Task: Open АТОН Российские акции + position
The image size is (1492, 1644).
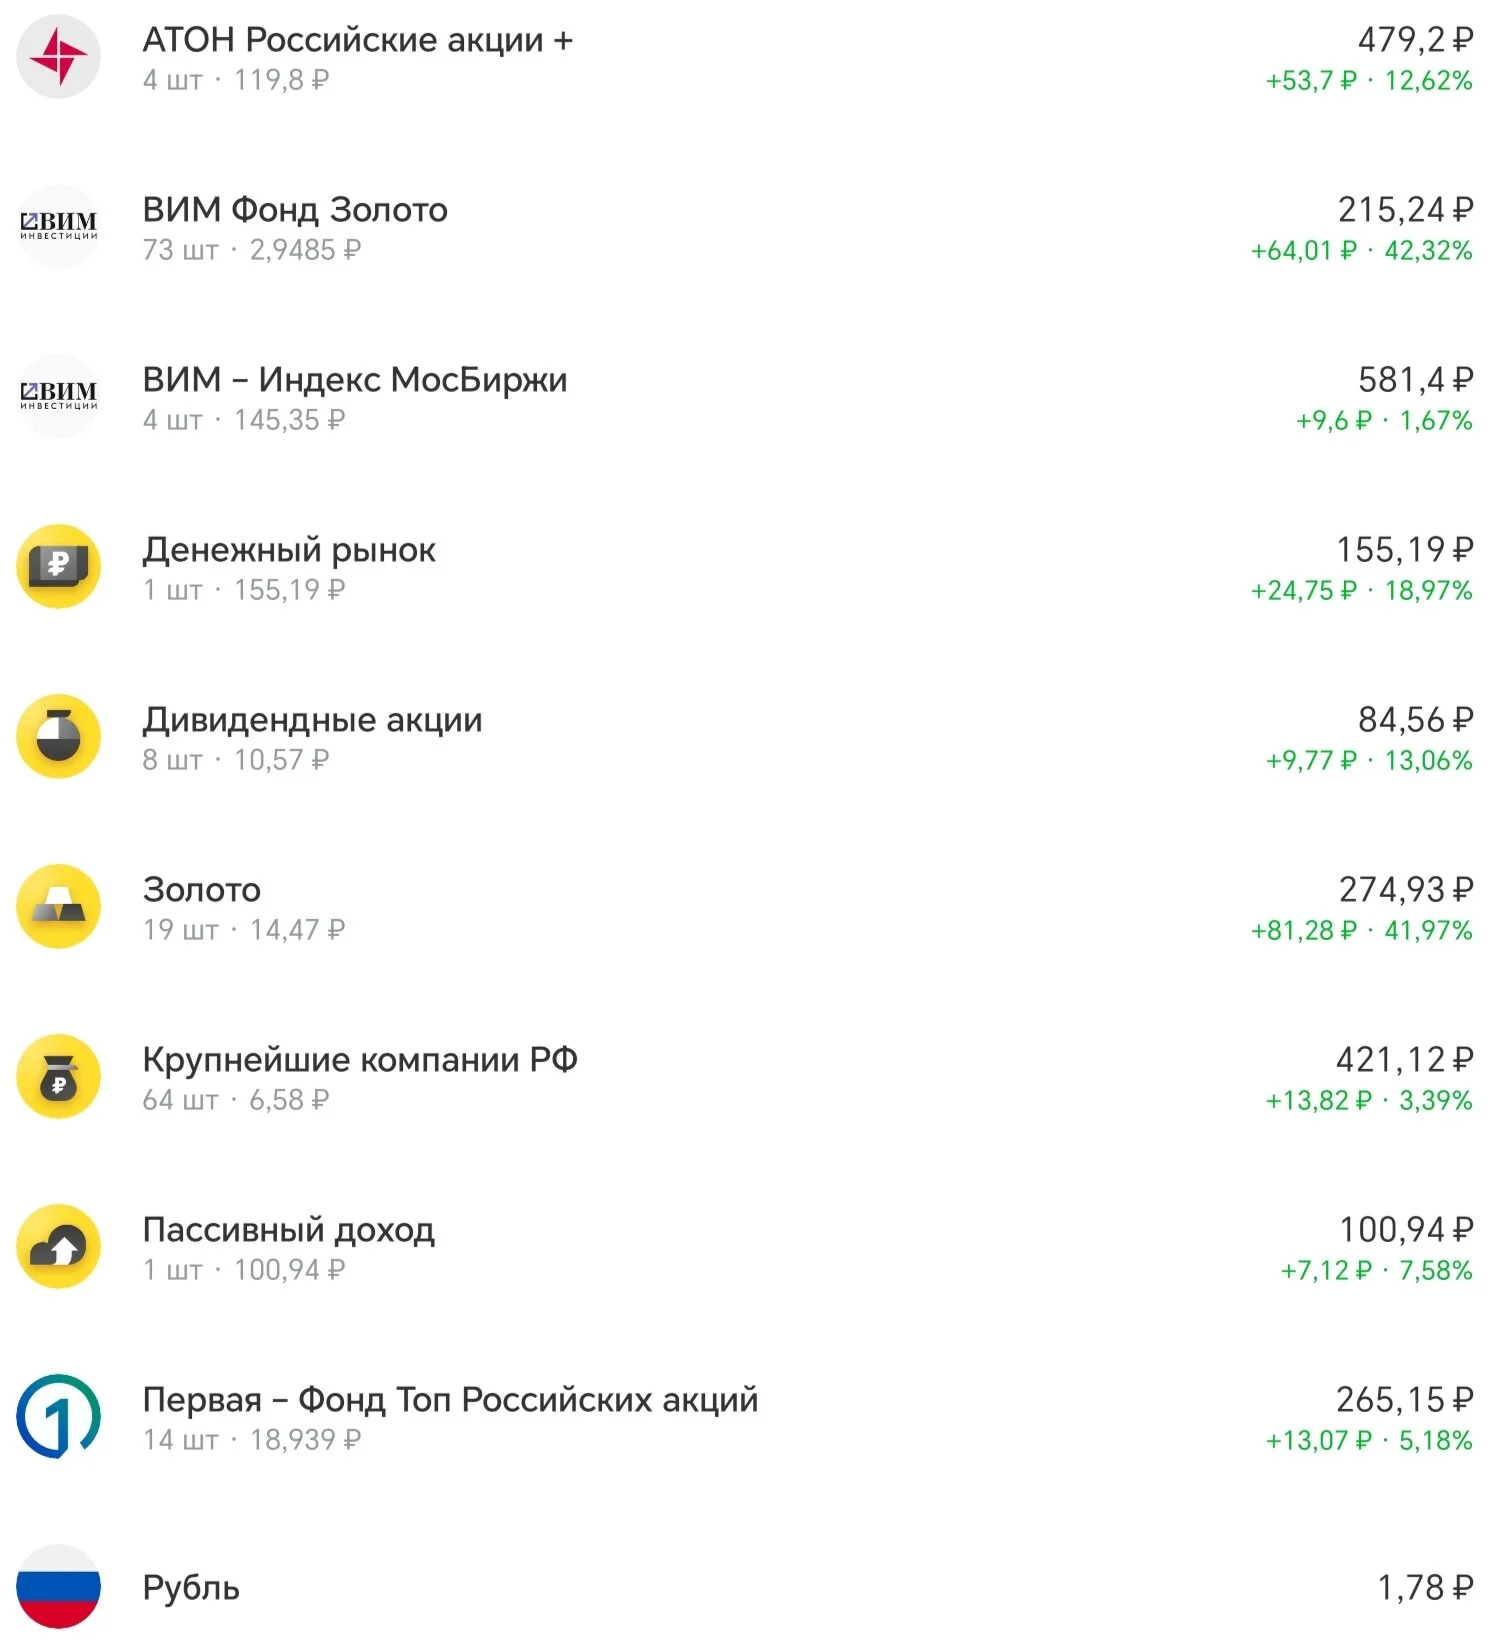Action: pos(746,58)
